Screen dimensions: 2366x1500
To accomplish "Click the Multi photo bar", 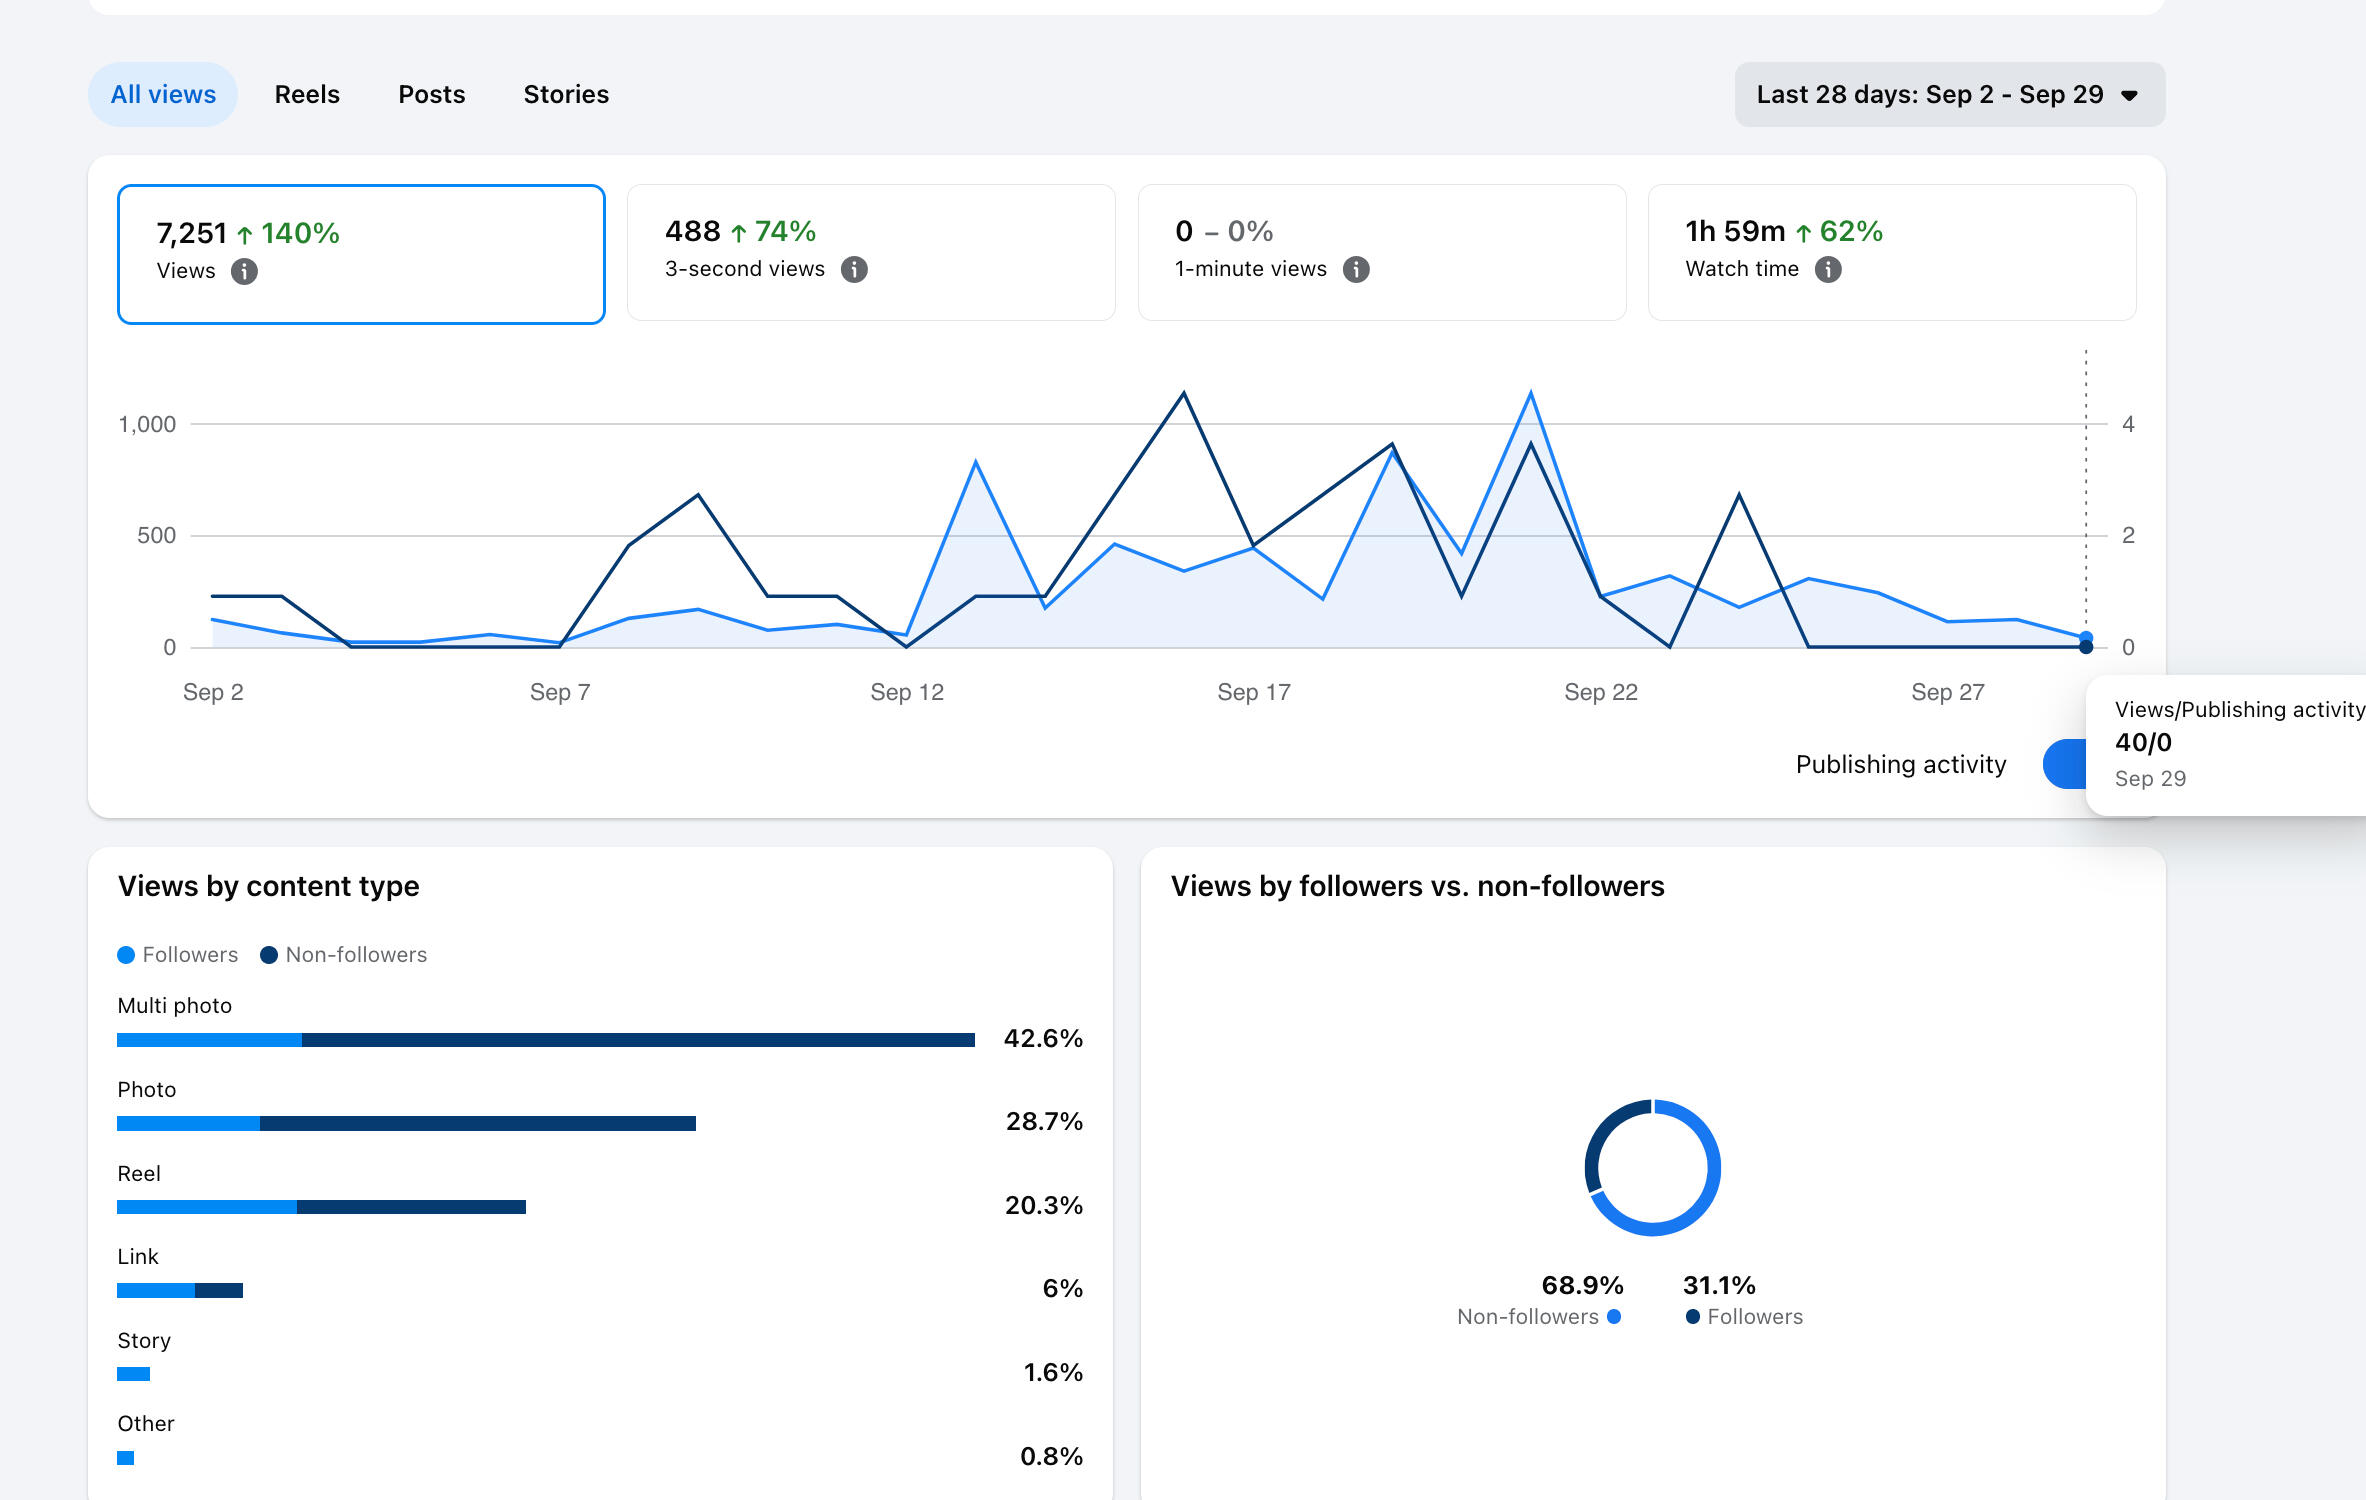I will [546, 1040].
